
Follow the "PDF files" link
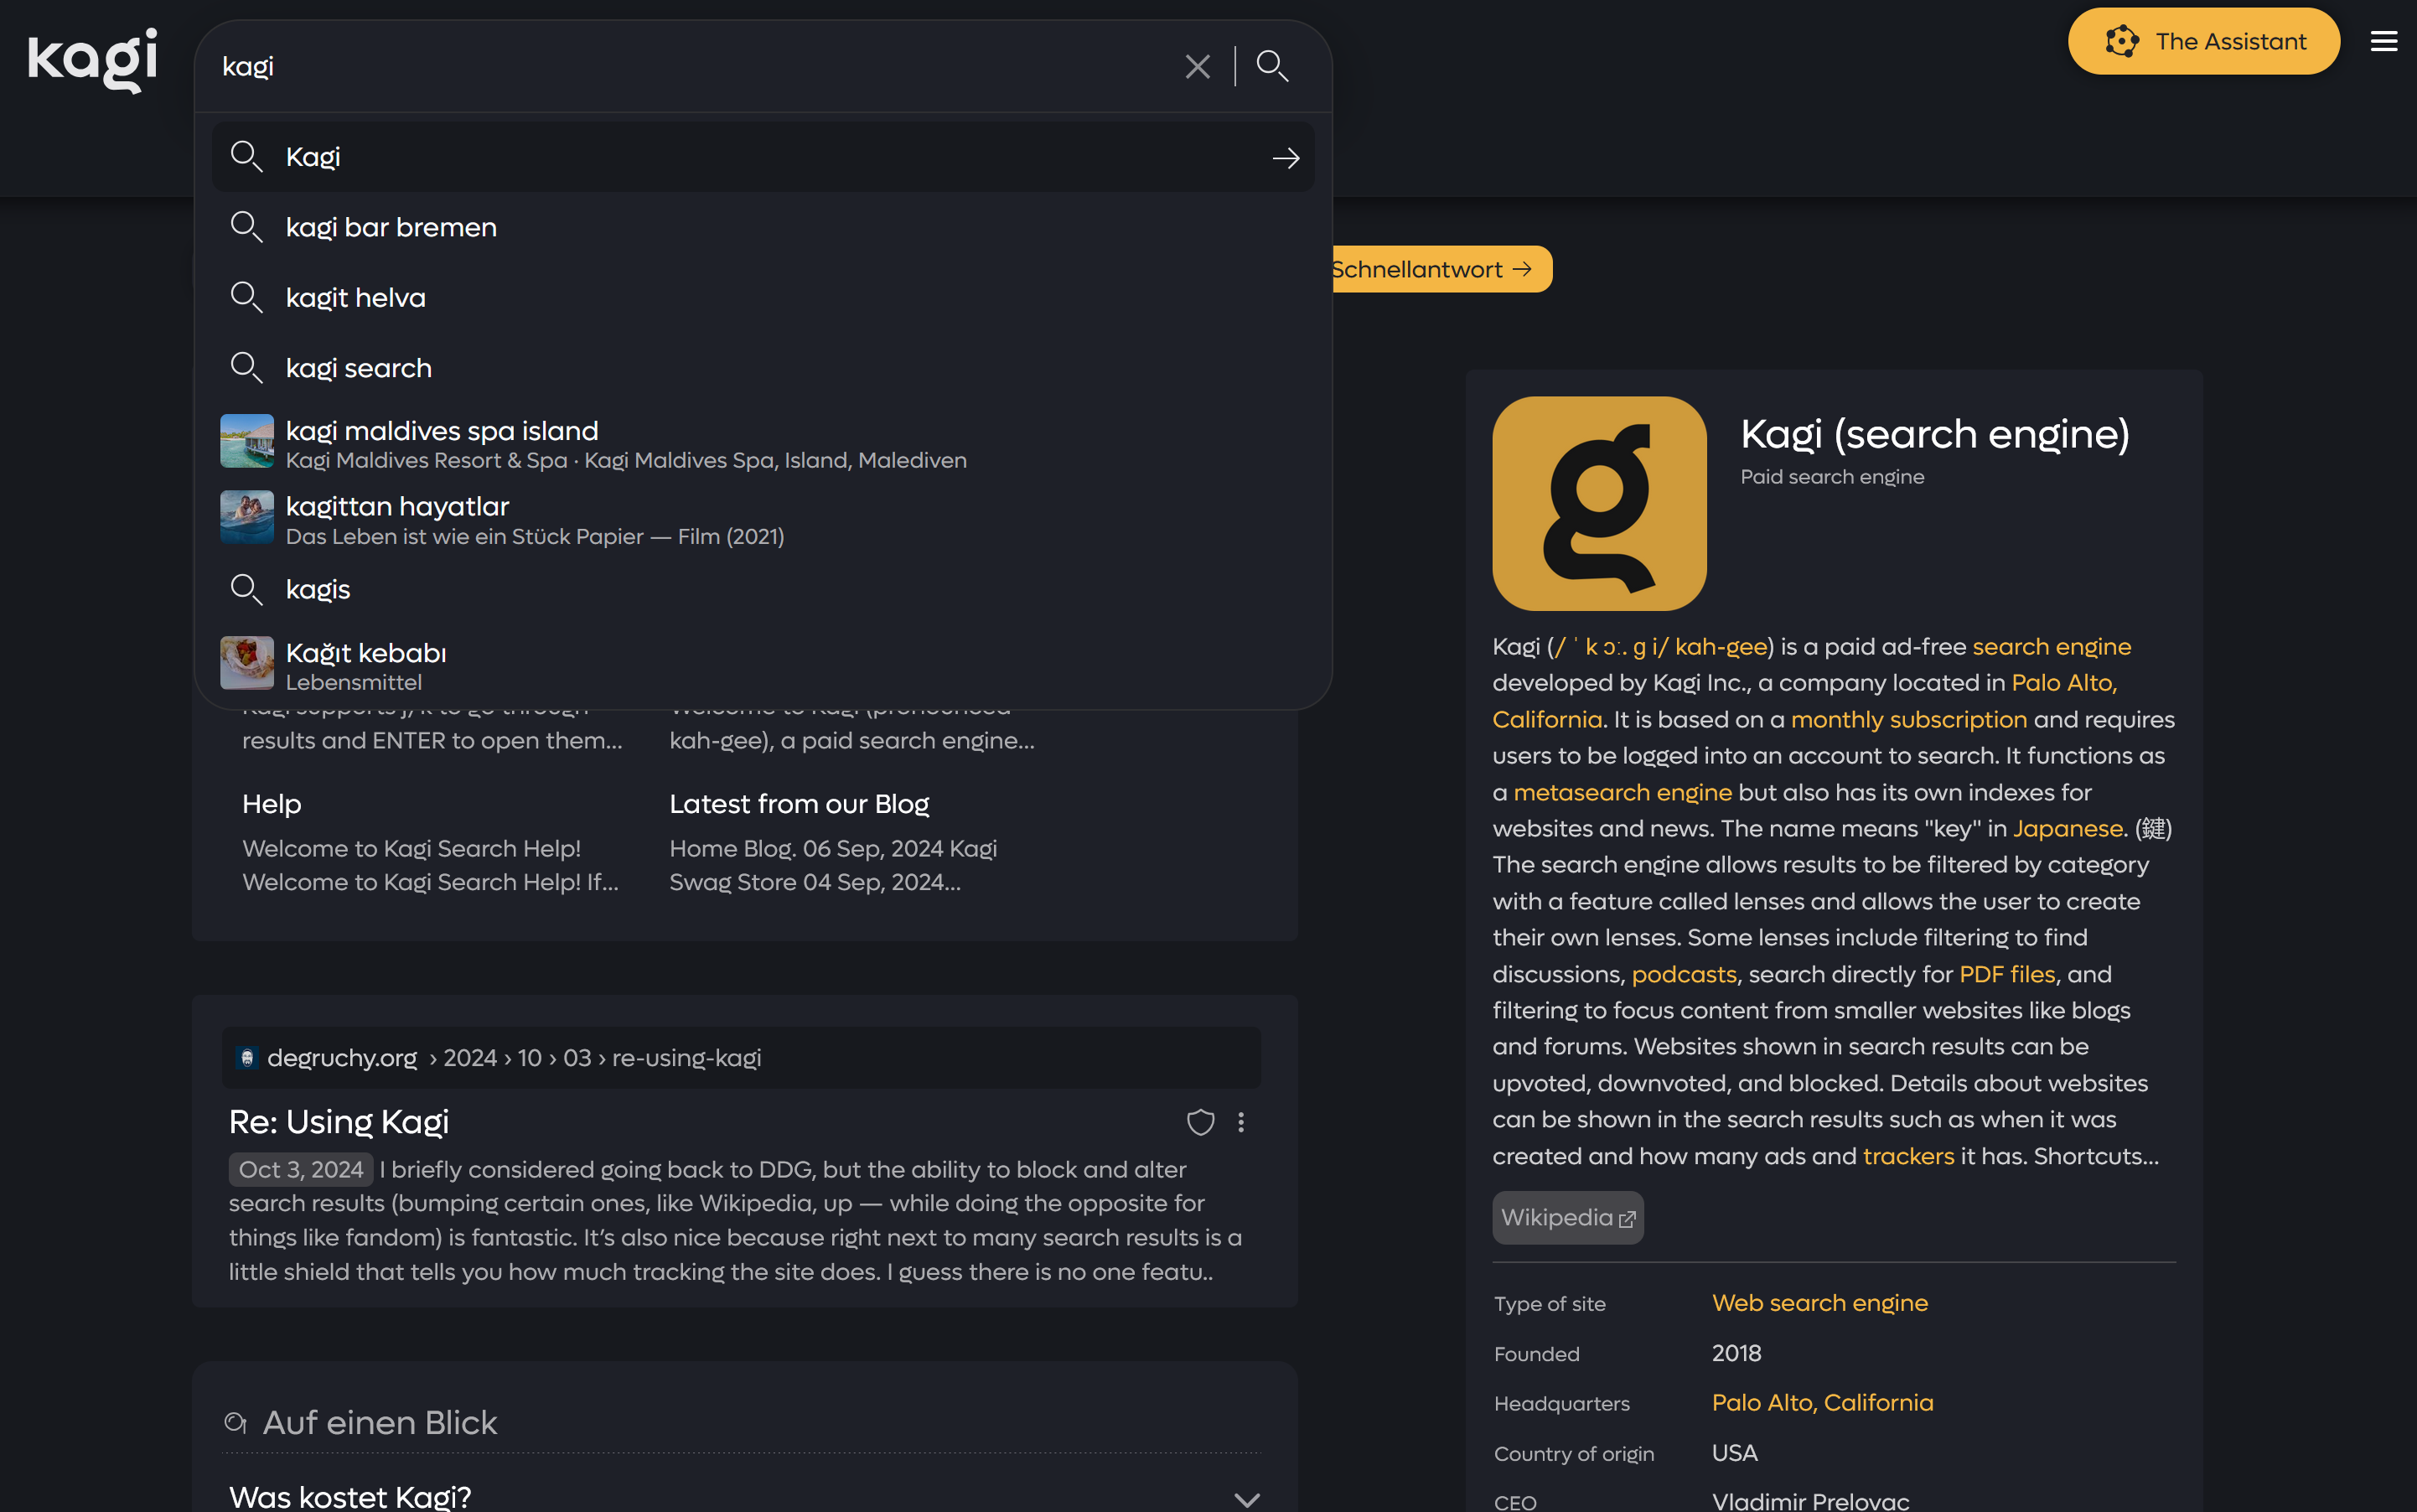2007,974
